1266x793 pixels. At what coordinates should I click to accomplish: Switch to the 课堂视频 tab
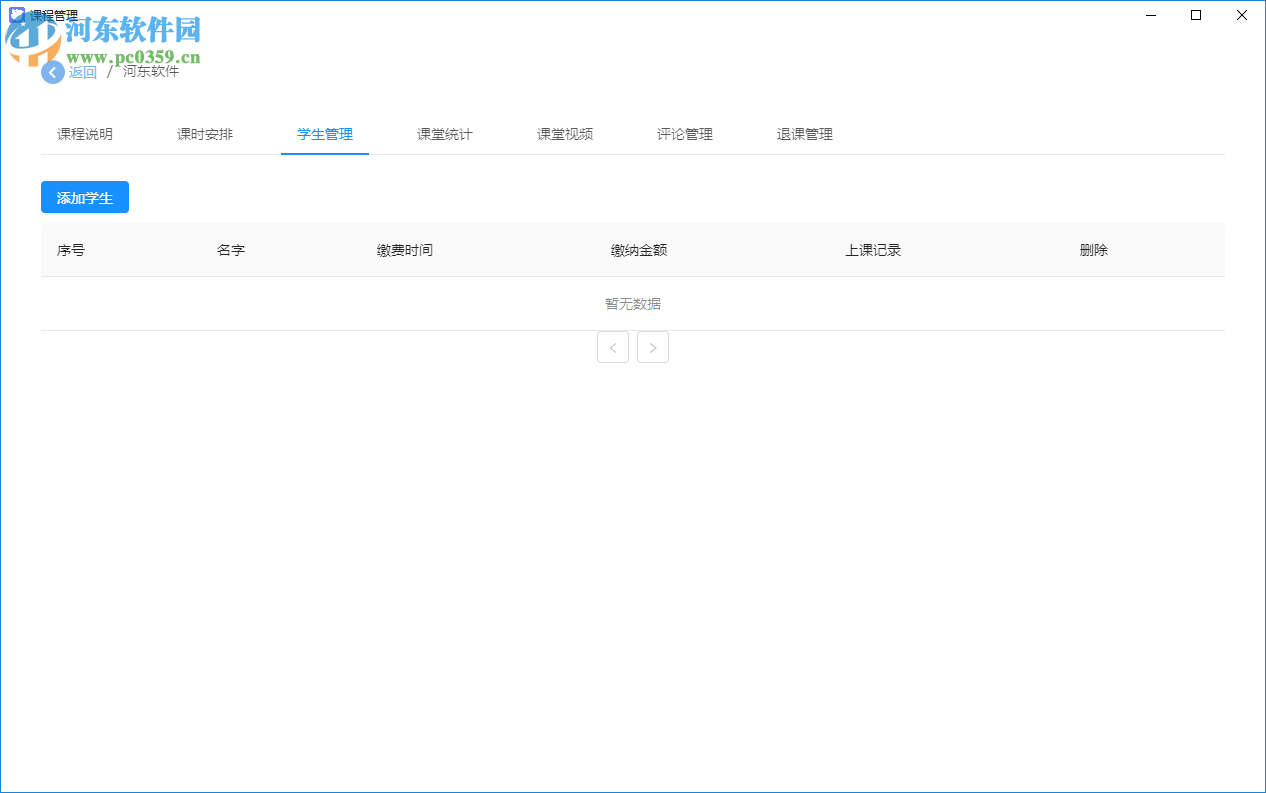point(564,133)
